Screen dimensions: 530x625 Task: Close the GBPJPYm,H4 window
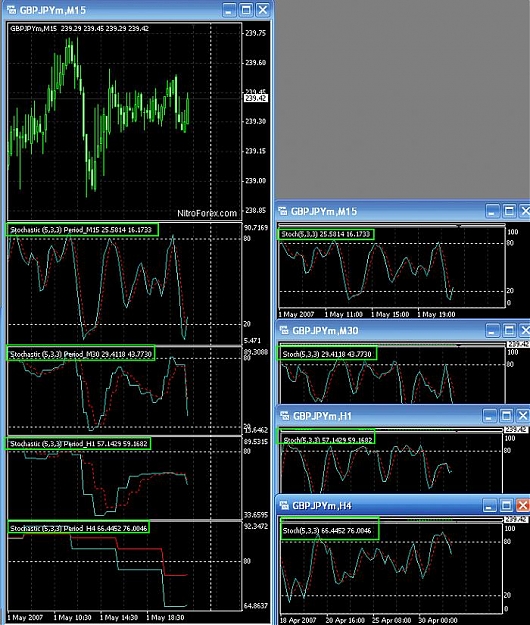(522, 506)
